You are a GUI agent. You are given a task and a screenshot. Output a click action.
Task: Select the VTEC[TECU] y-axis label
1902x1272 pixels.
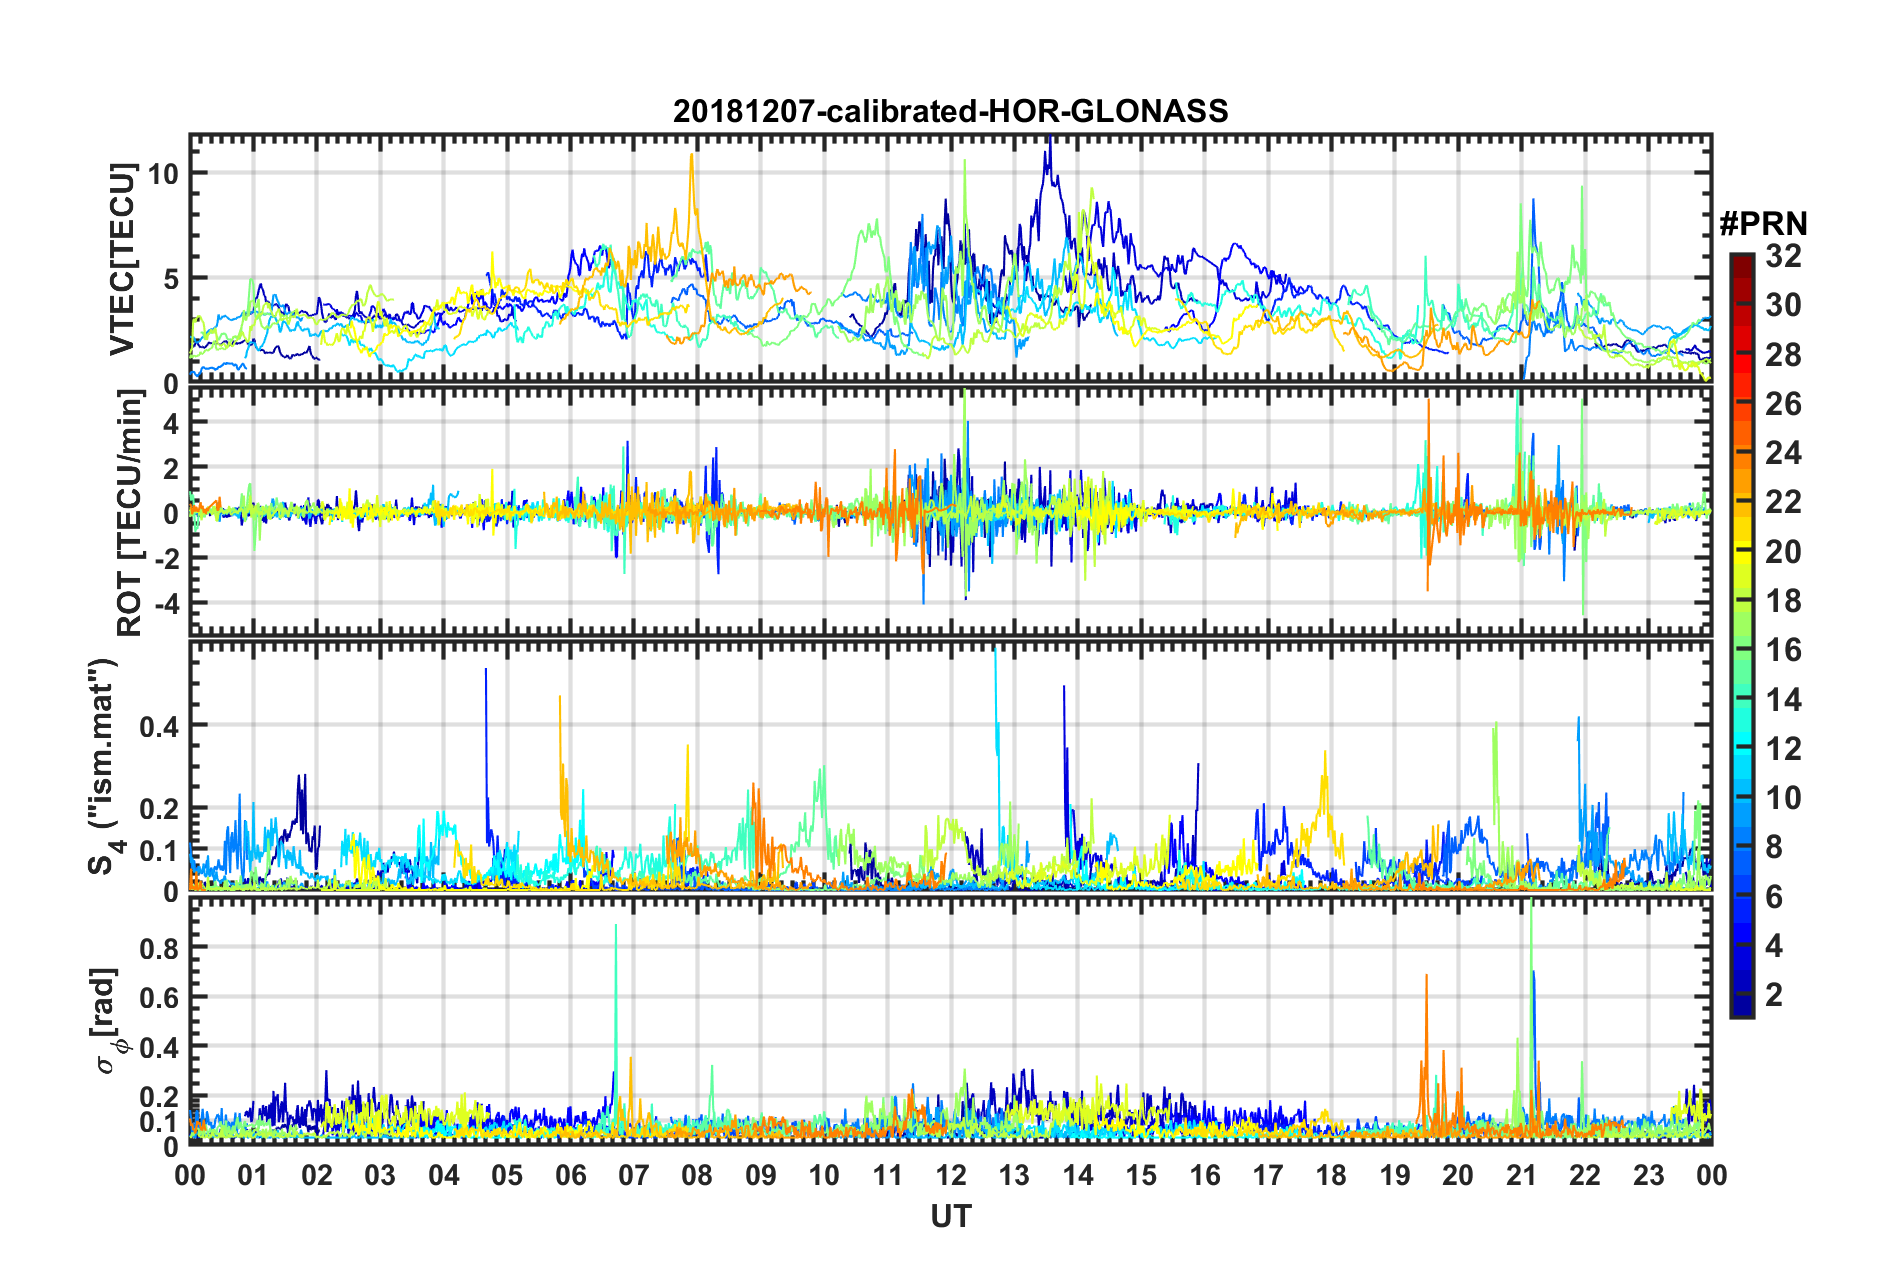(122, 260)
